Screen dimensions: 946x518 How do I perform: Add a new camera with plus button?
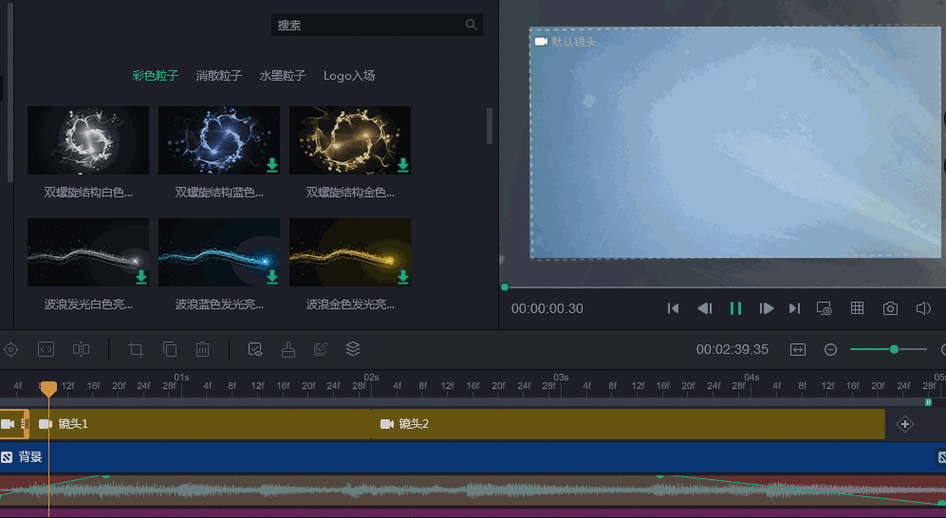905,424
